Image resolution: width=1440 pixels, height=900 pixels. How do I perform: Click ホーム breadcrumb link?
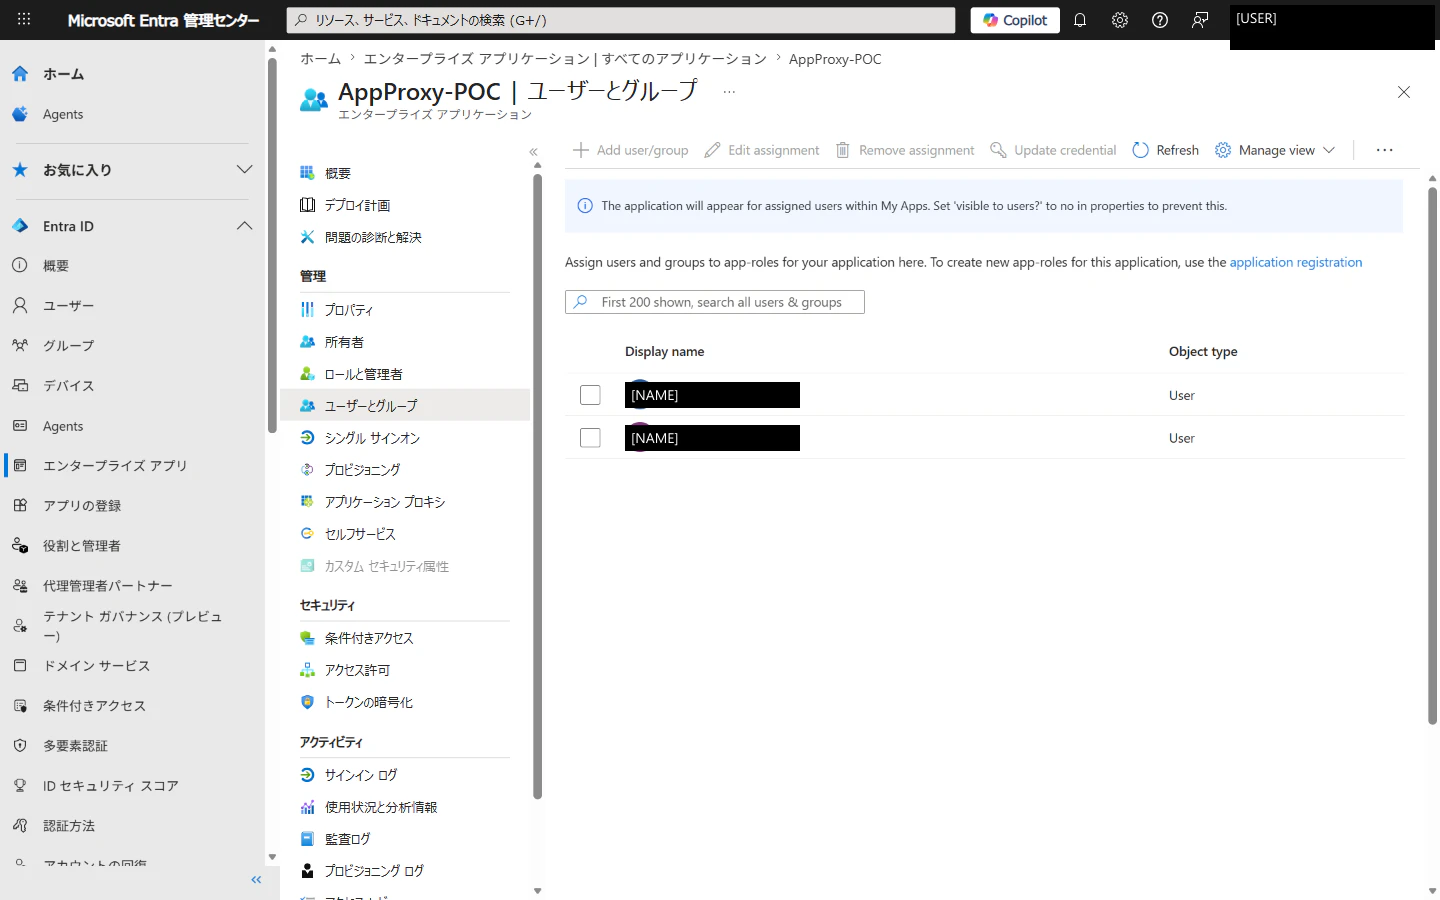coord(321,59)
